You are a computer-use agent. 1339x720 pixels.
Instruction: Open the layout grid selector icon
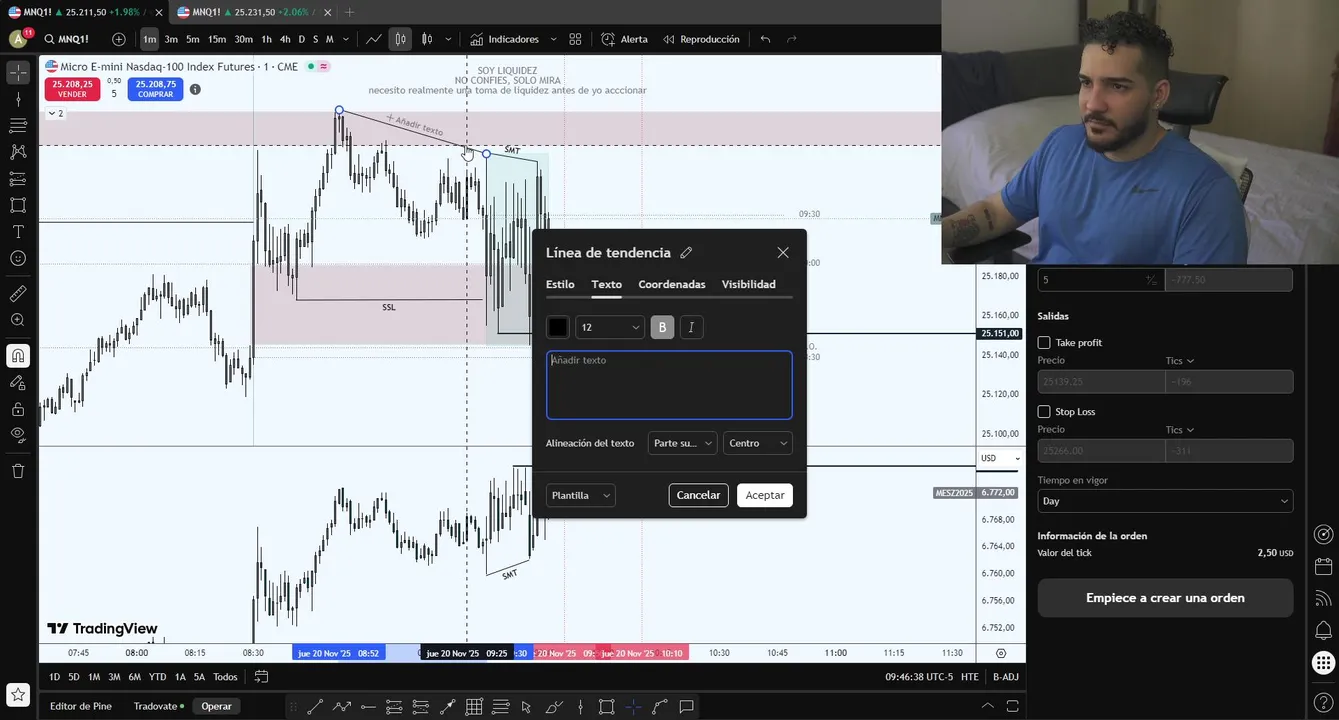tap(575, 39)
